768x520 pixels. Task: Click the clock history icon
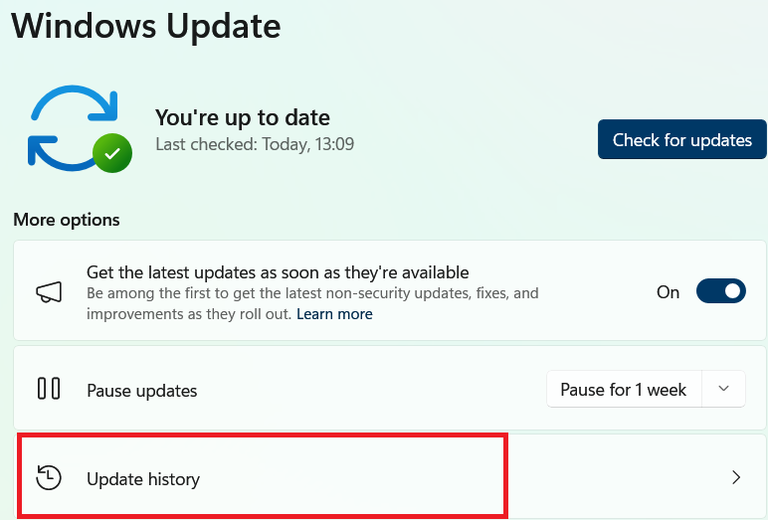click(49, 478)
